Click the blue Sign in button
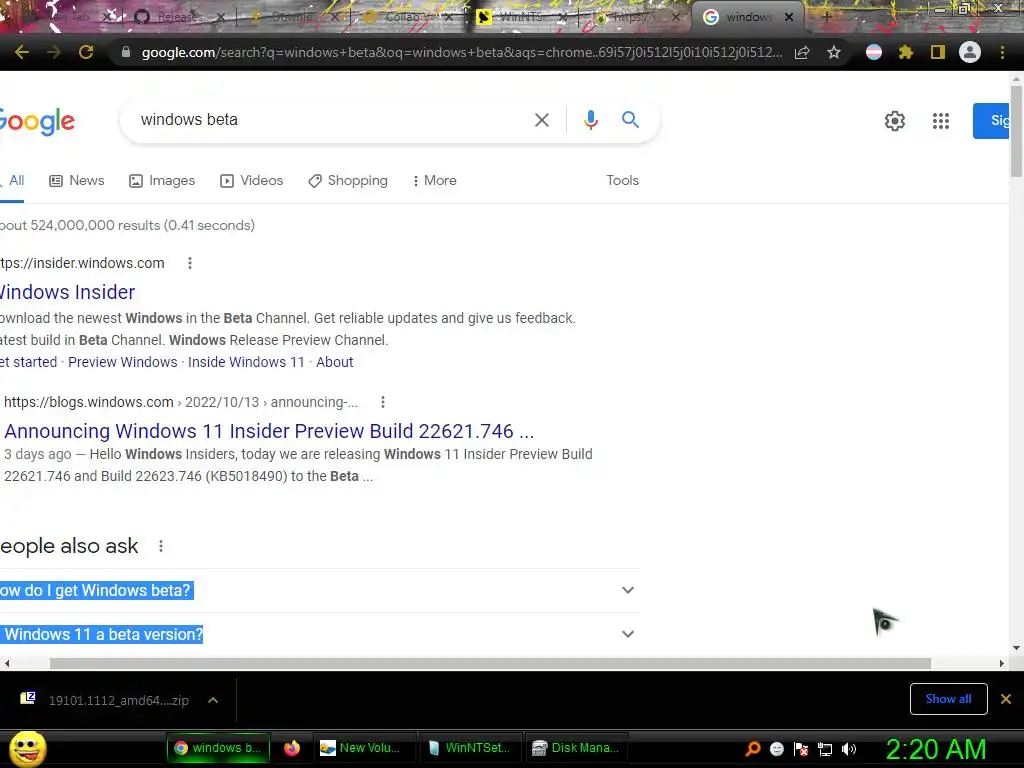 coord(991,121)
